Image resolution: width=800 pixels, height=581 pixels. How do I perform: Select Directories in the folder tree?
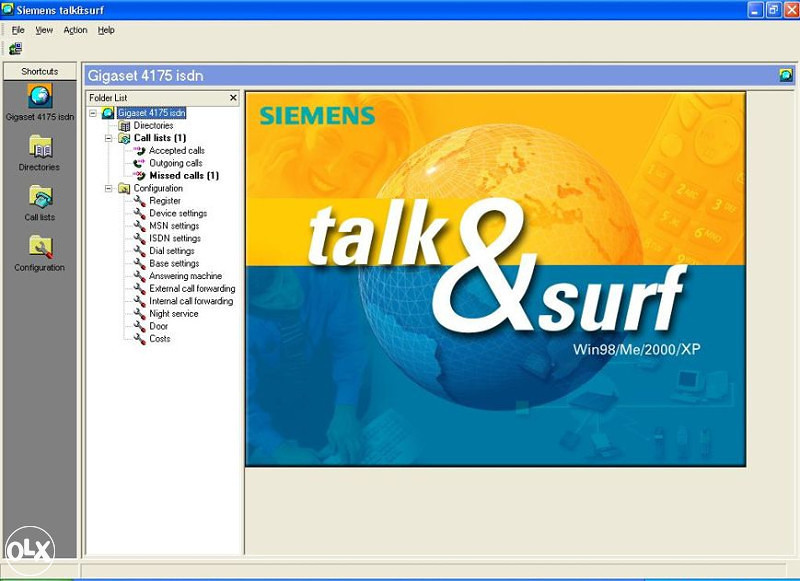pos(153,125)
